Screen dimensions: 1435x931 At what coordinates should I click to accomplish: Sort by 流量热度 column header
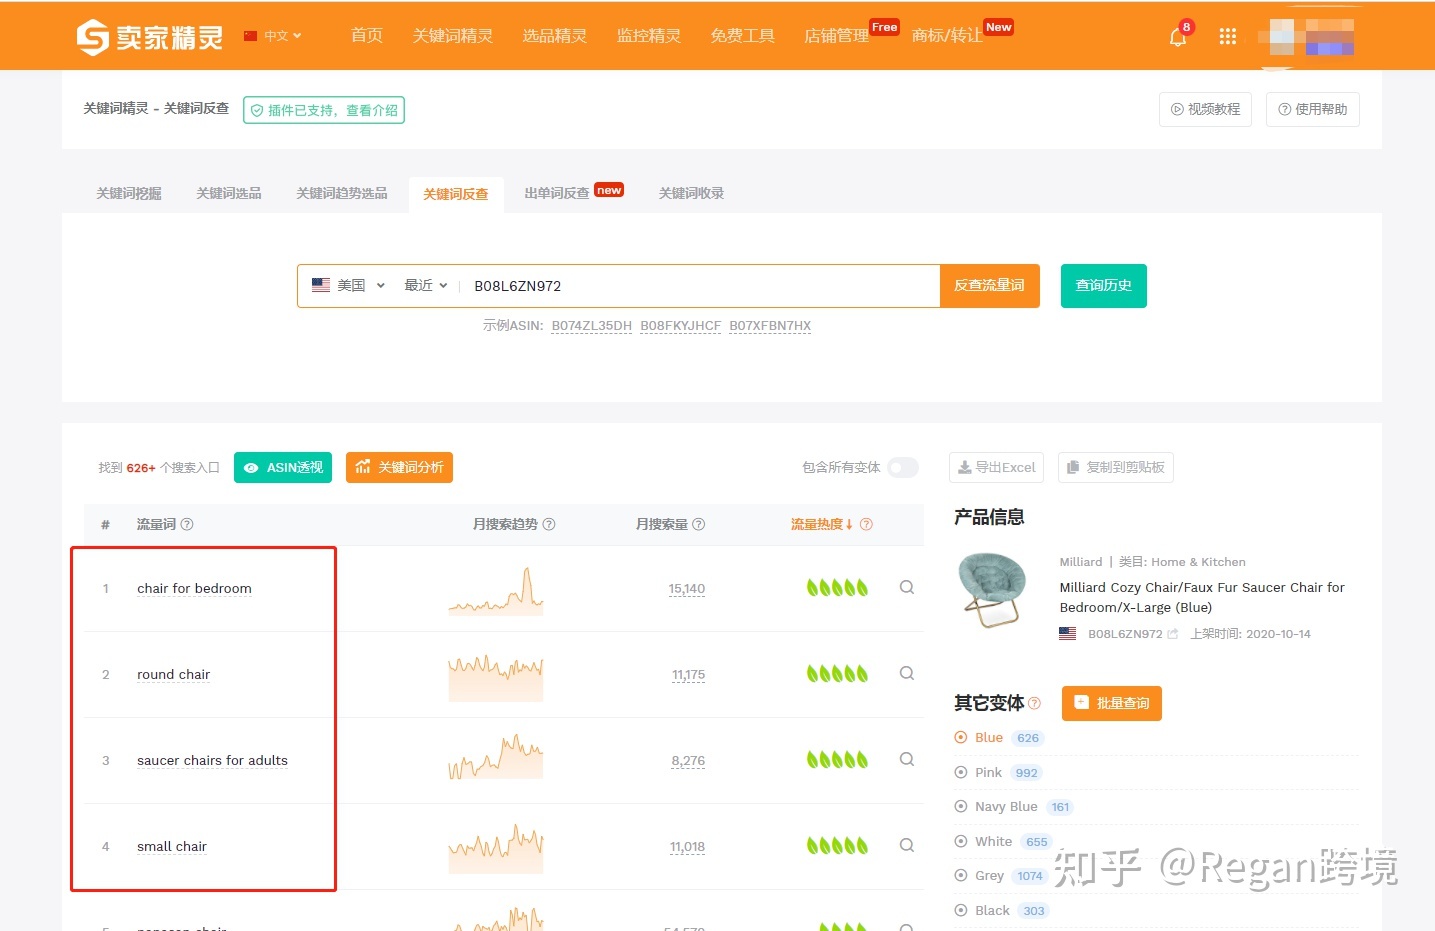point(821,525)
